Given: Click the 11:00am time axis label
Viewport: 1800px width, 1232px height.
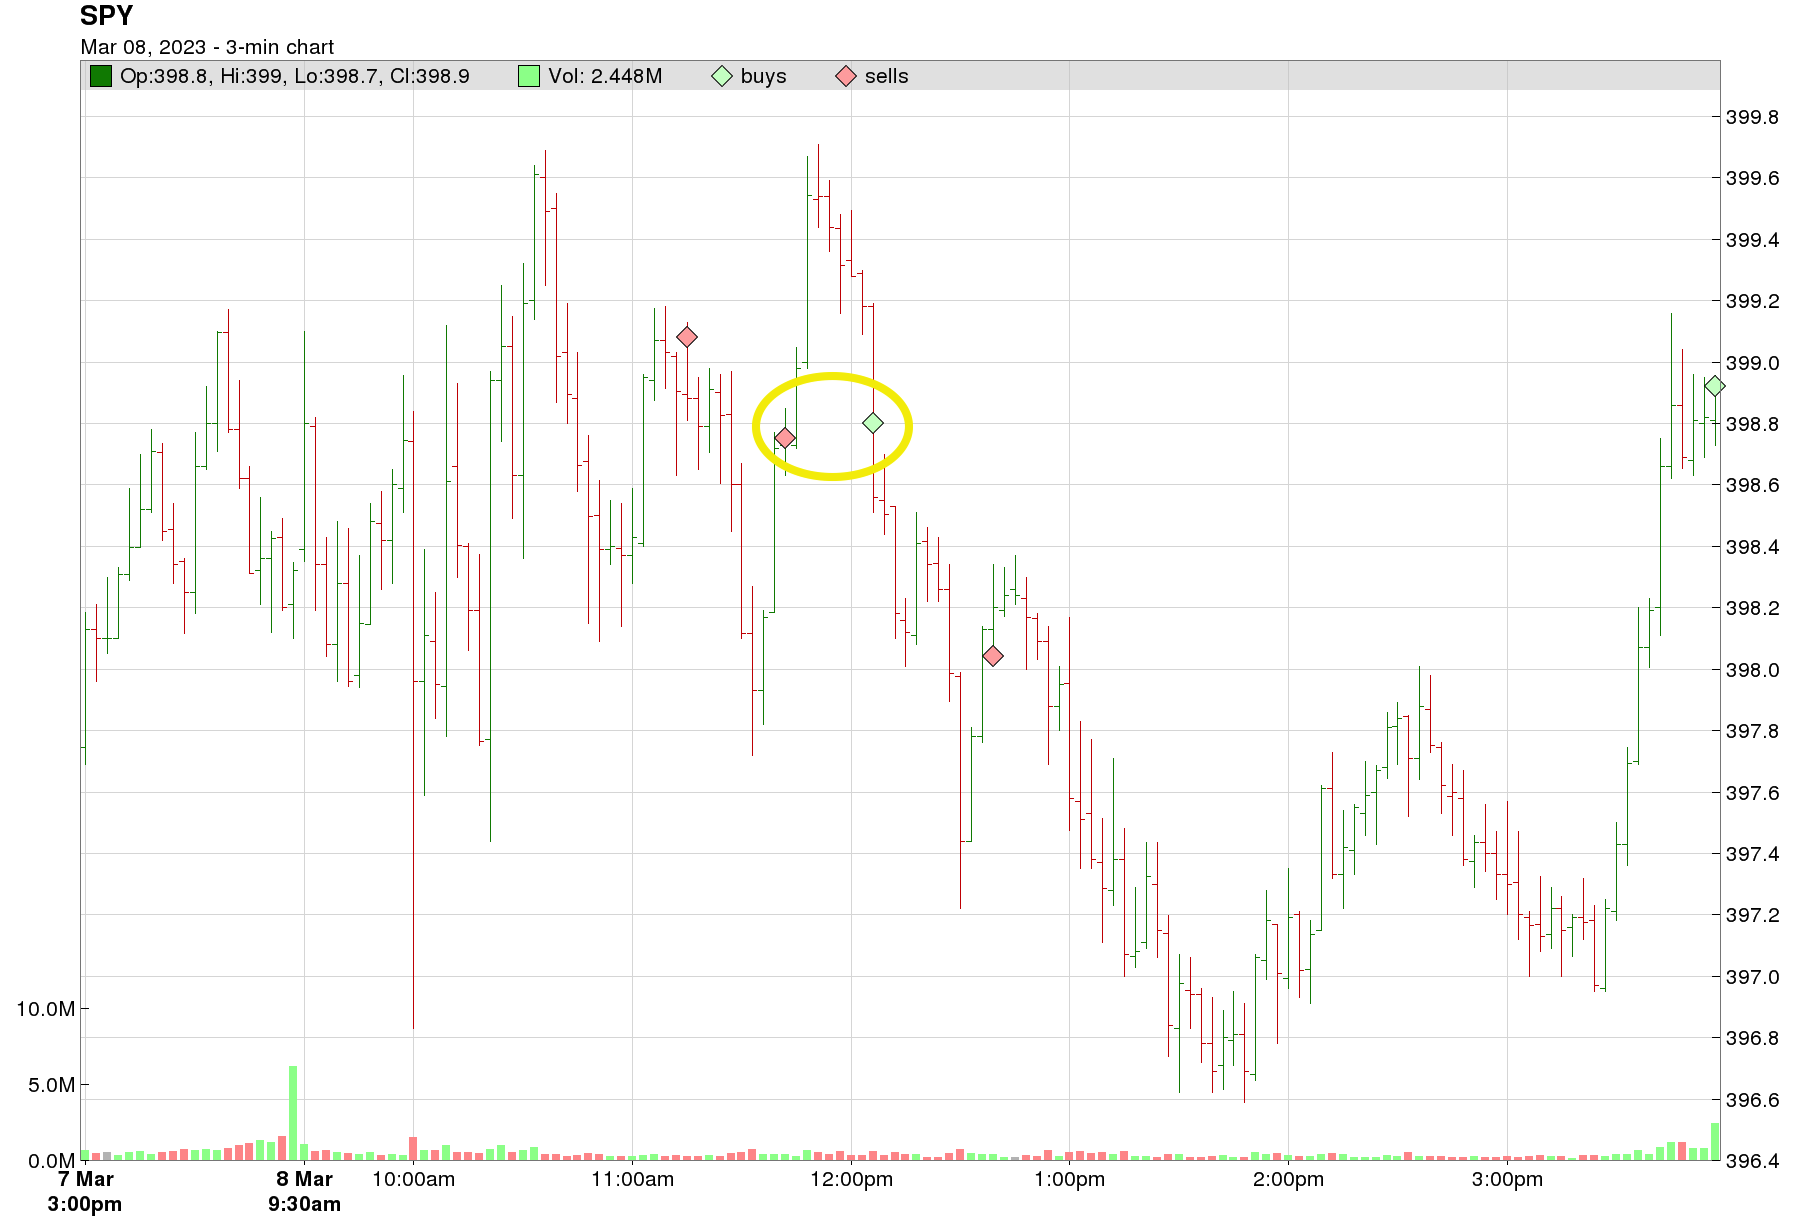Looking at the screenshot, I should (632, 1179).
